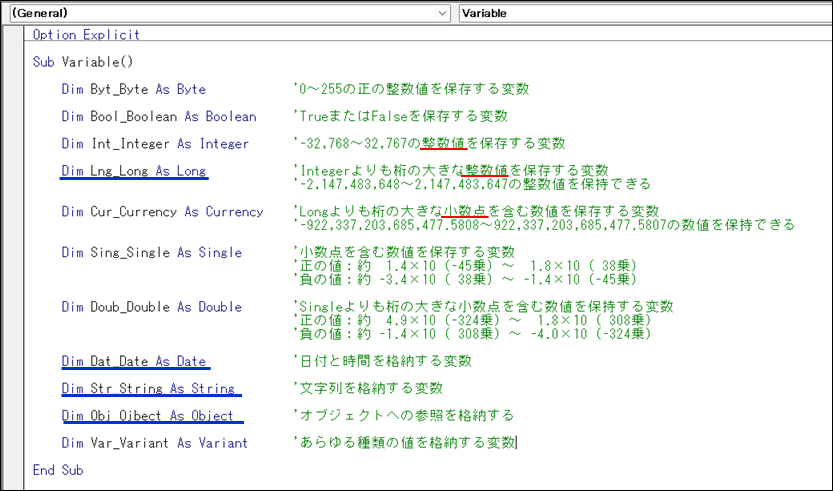Click the Double negative range comment -1.4×10 ( 308乗)

[472, 334]
